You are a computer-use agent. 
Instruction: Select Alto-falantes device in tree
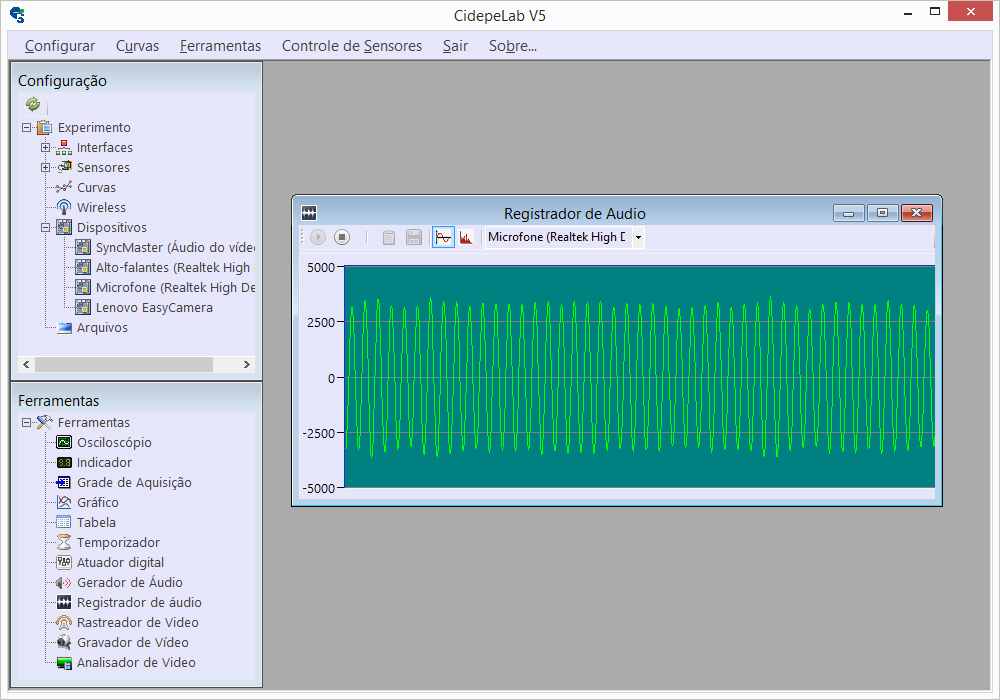[173, 267]
